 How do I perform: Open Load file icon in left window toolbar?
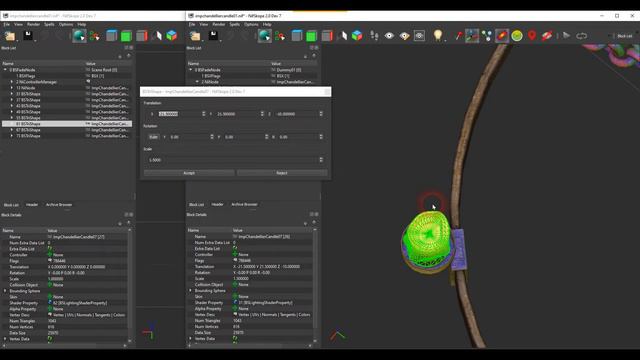coord(10,36)
